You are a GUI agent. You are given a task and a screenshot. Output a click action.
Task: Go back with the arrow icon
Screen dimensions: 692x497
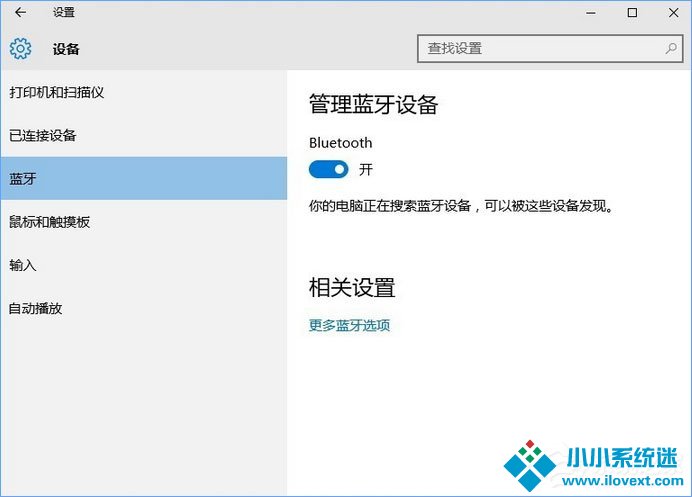pyautogui.click(x=20, y=12)
